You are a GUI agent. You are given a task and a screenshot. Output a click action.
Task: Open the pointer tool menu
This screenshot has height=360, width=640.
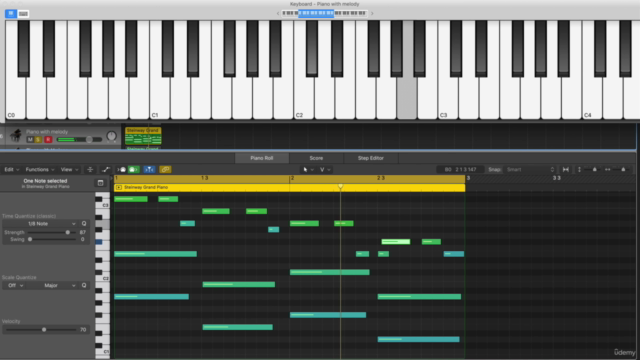point(308,169)
